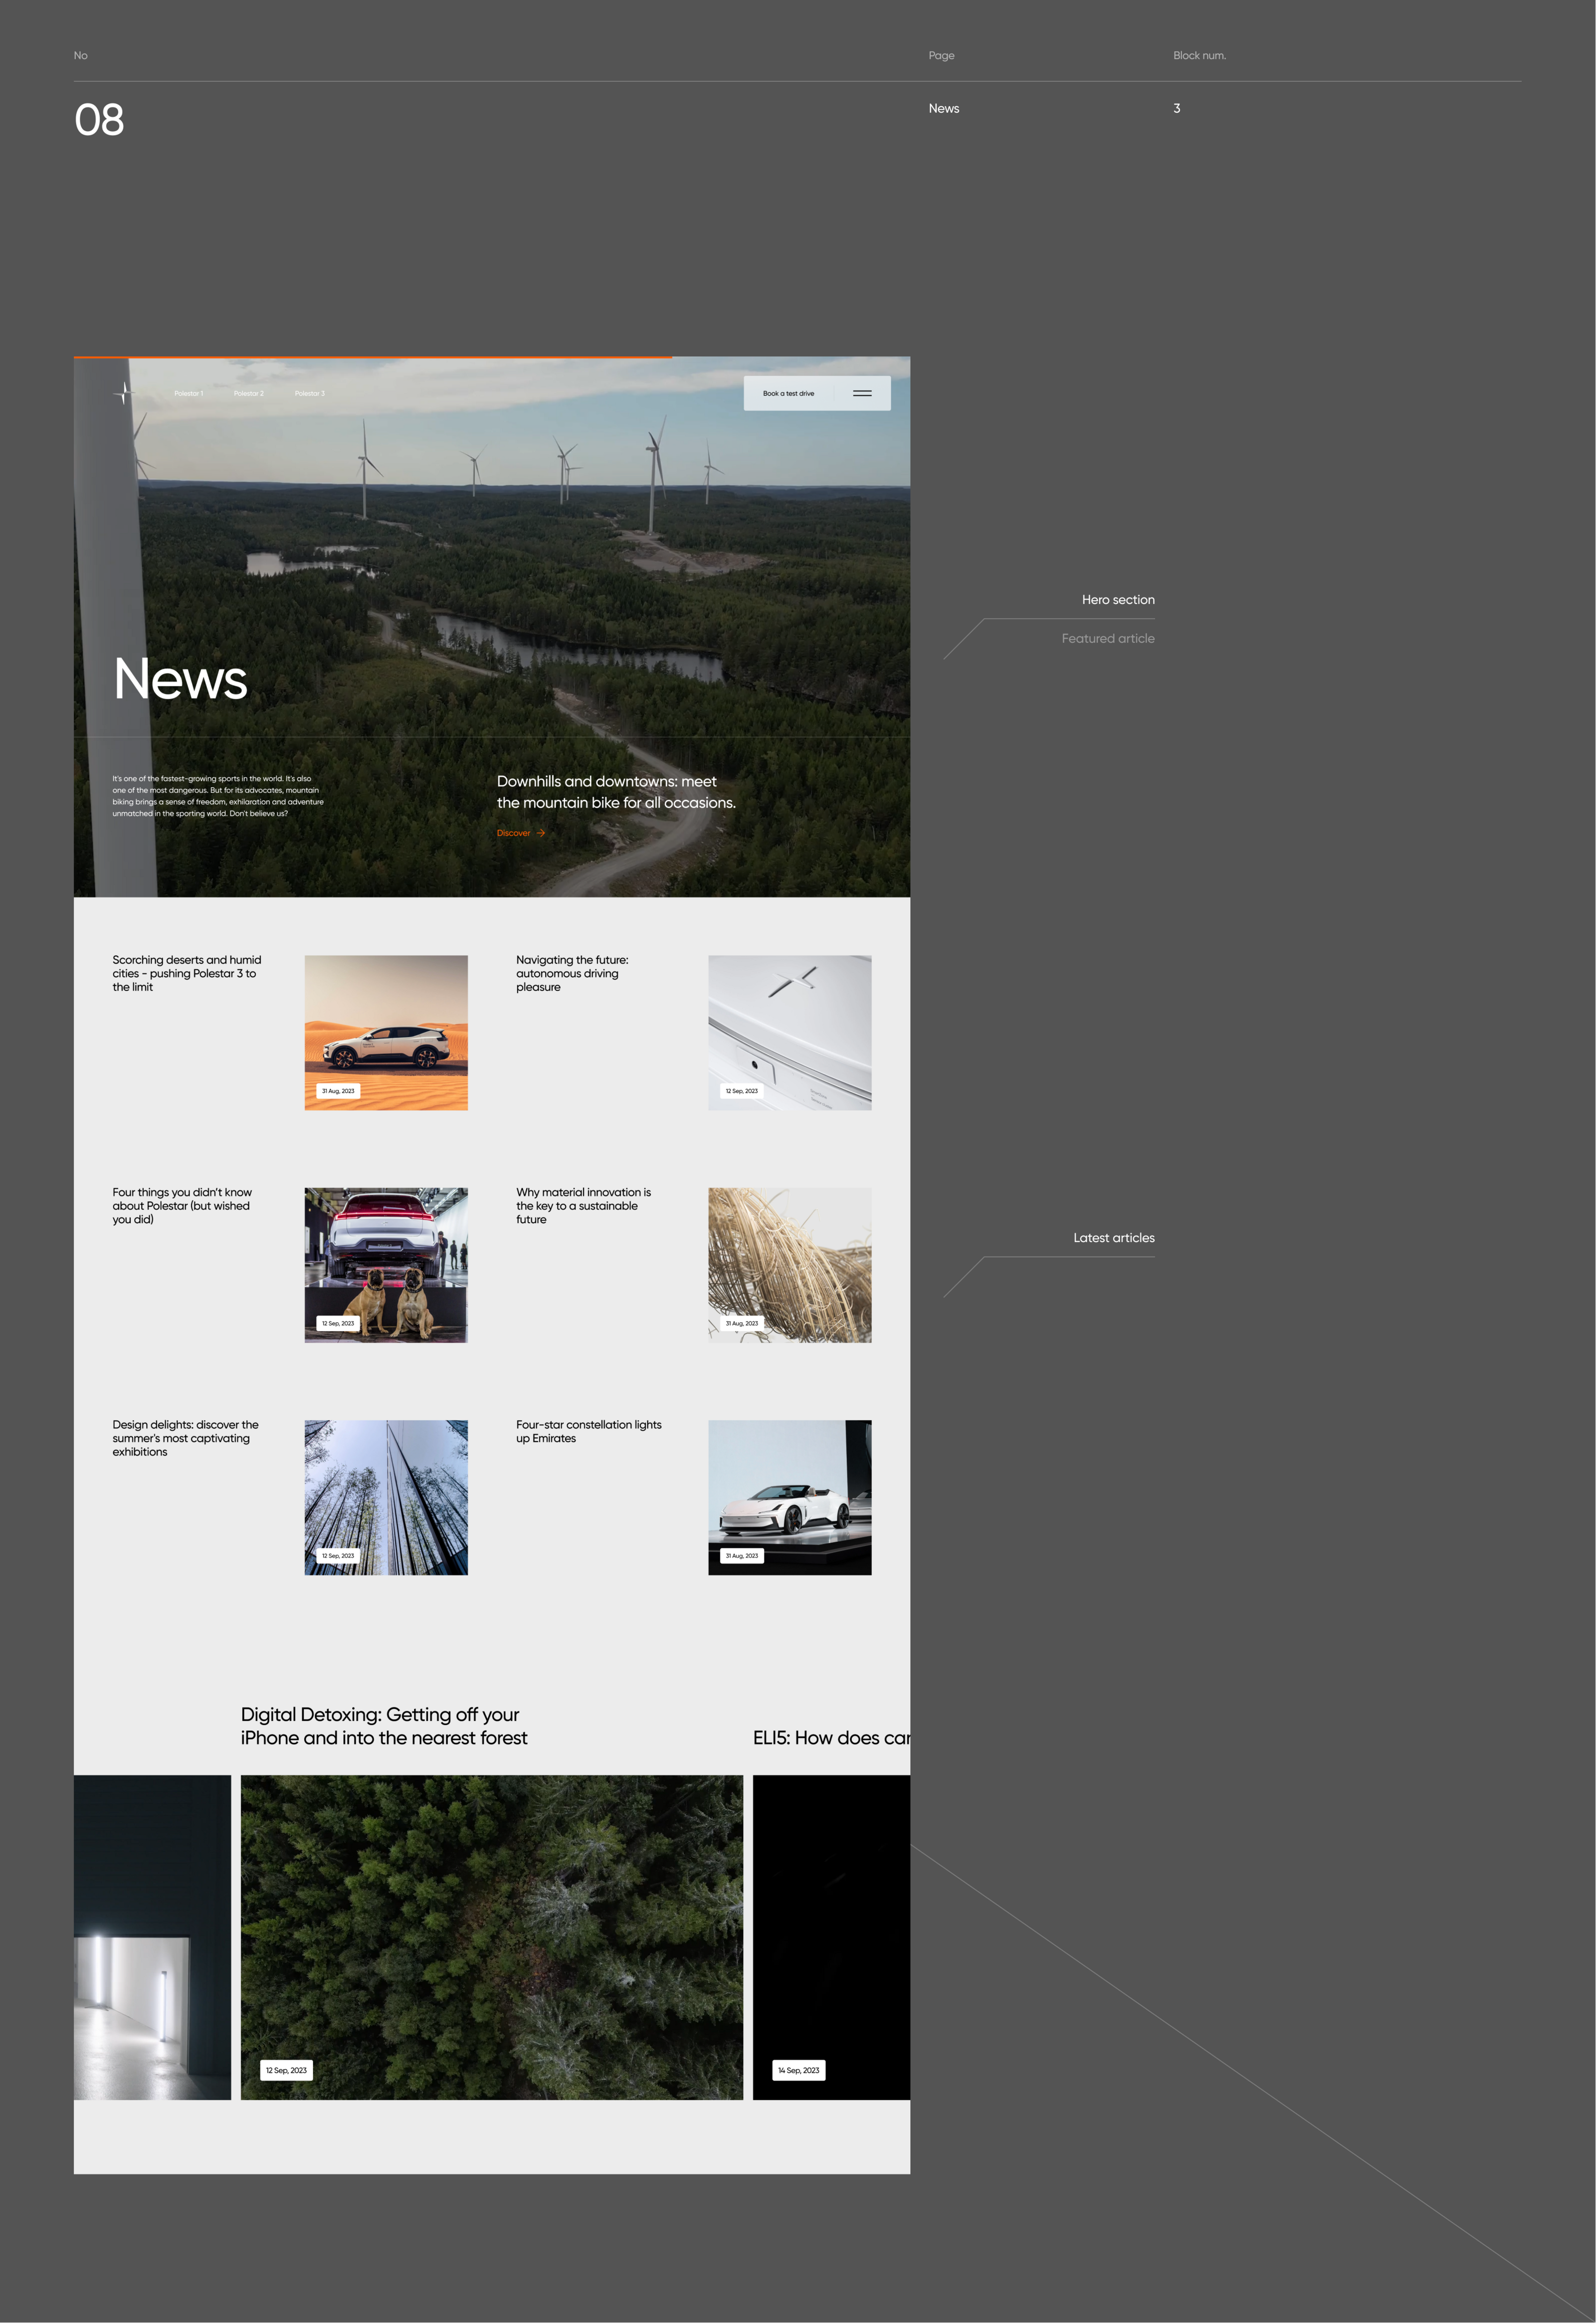Click the orange page progress bar
The height and width of the screenshot is (2323, 1596).
point(372,357)
